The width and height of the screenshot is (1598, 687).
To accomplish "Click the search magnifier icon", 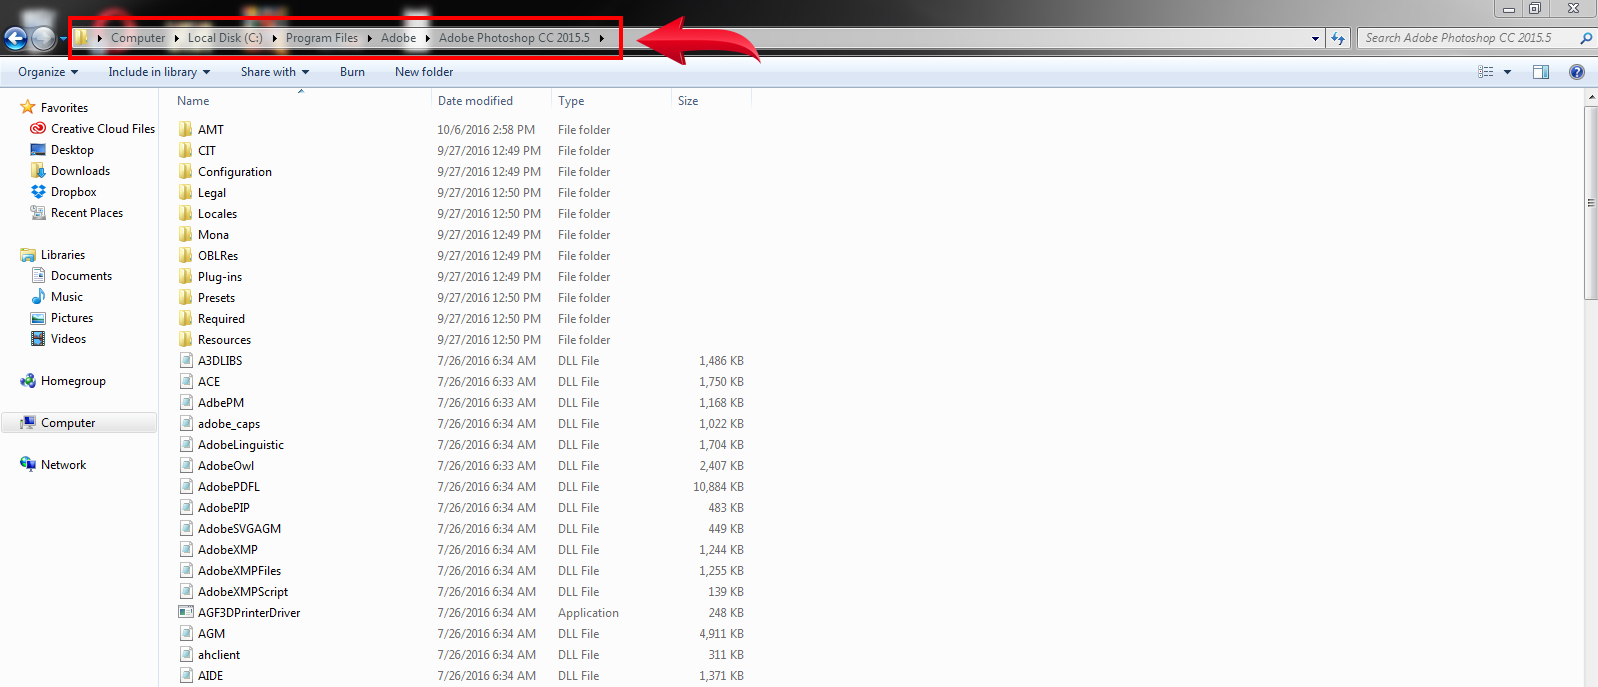I will (1585, 38).
